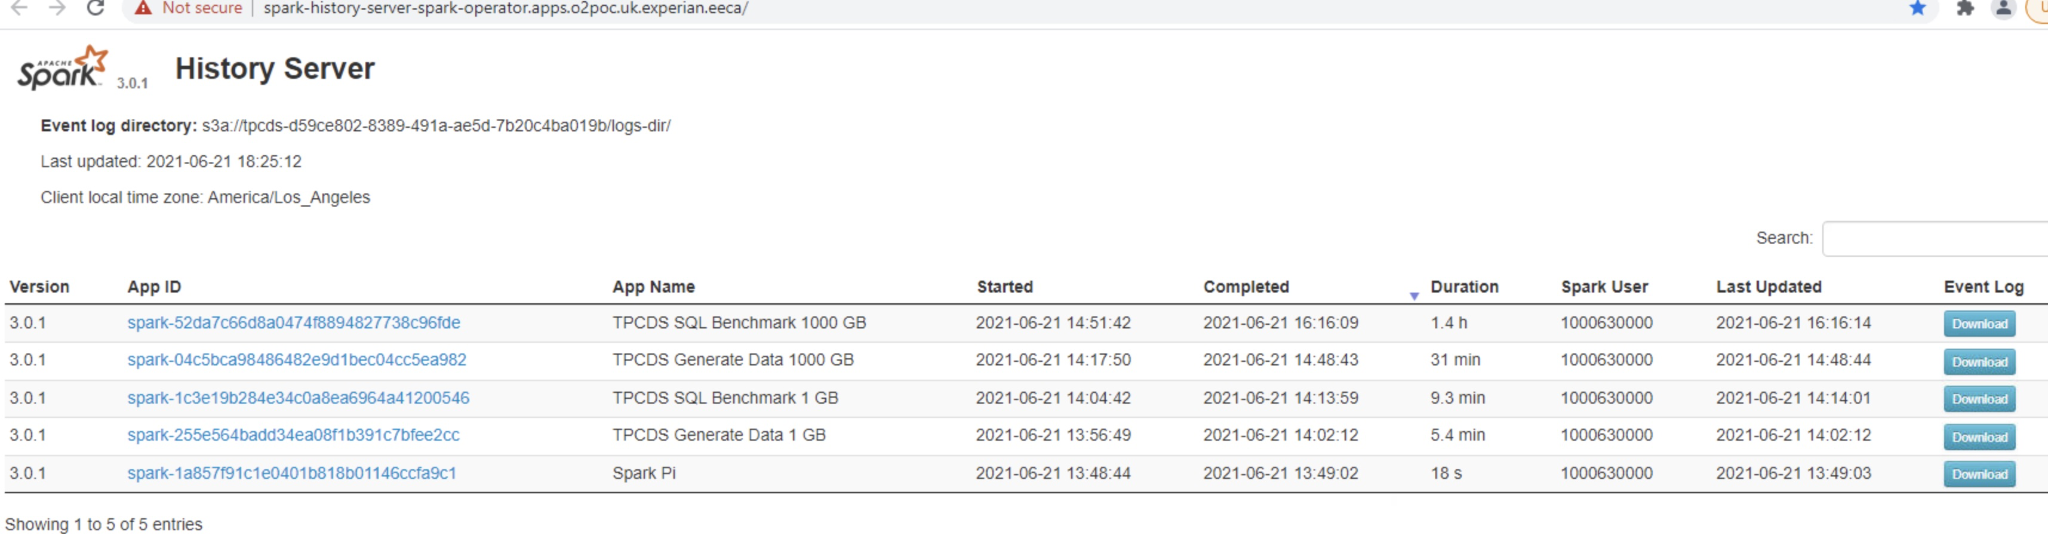The width and height of the screenshot is (2048, 534).
Task: Click the Apache Spark logo
Action: tap(62, 68)
